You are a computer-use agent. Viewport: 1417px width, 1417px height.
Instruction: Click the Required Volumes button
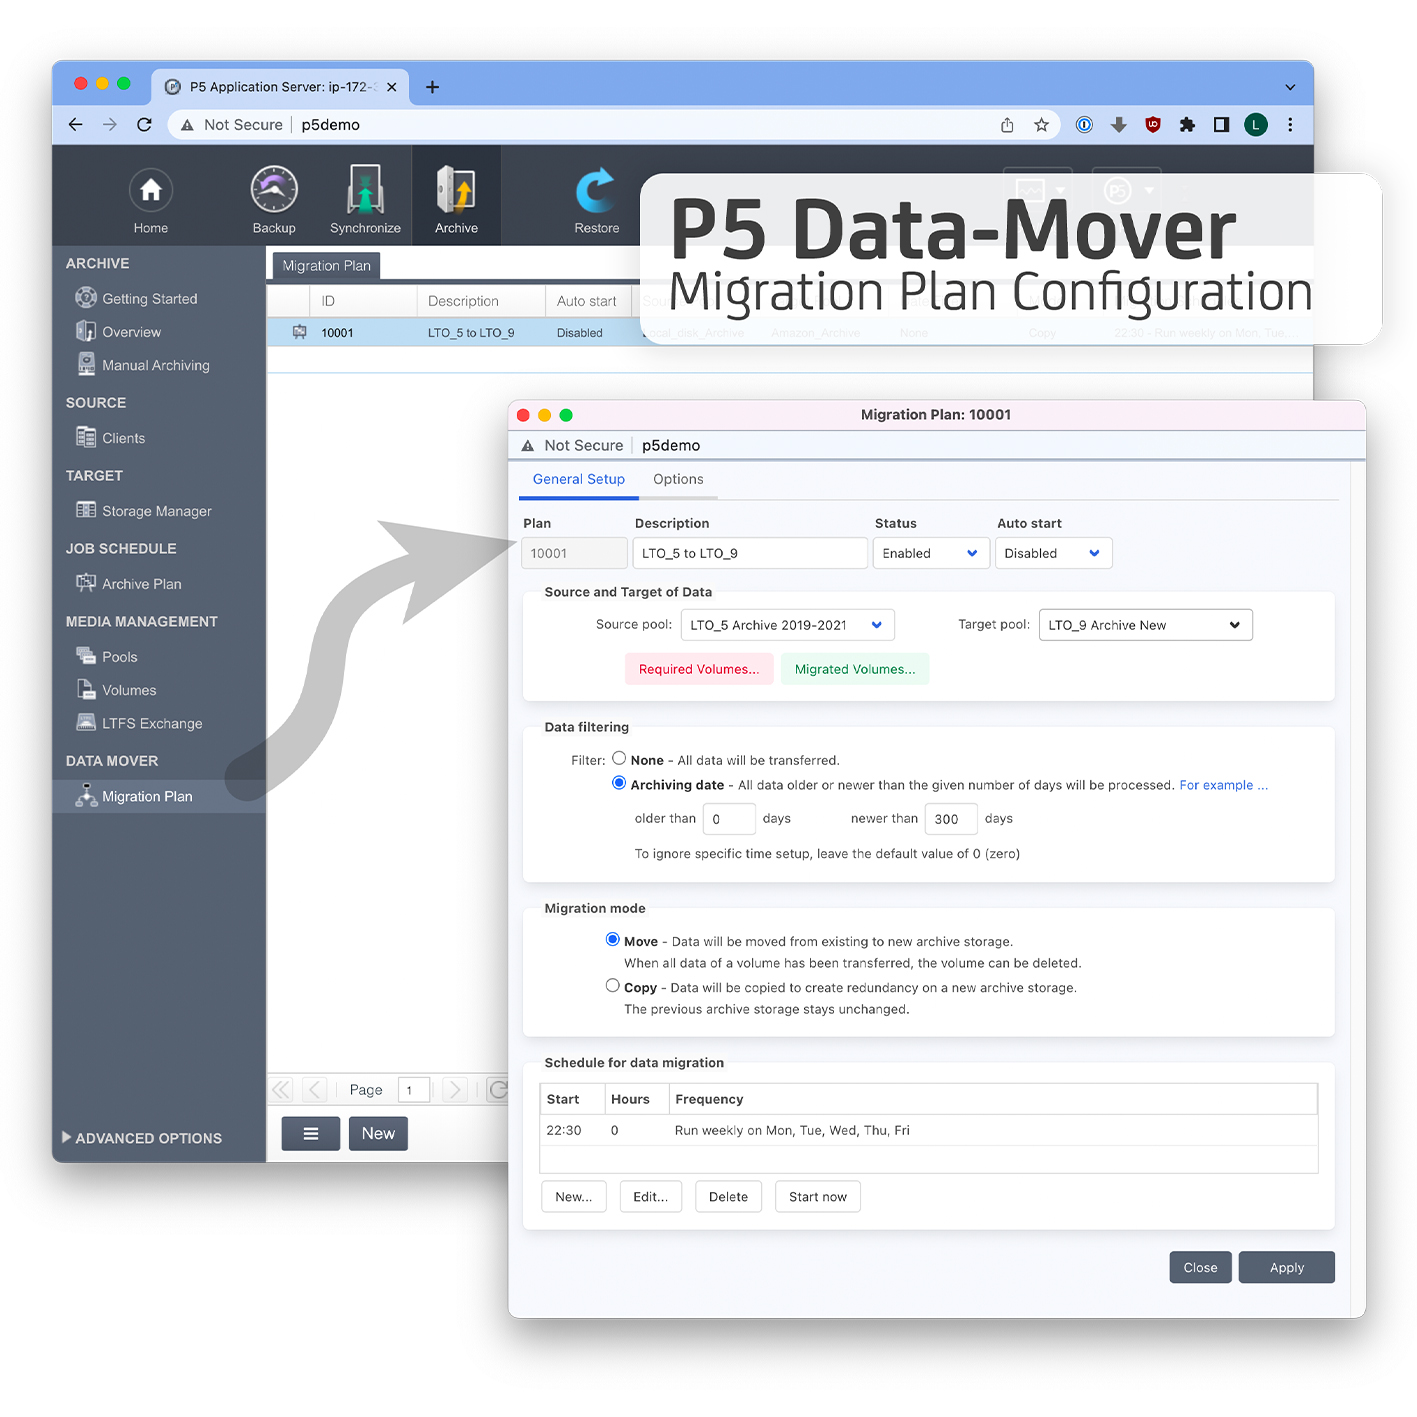coord(698,669)
